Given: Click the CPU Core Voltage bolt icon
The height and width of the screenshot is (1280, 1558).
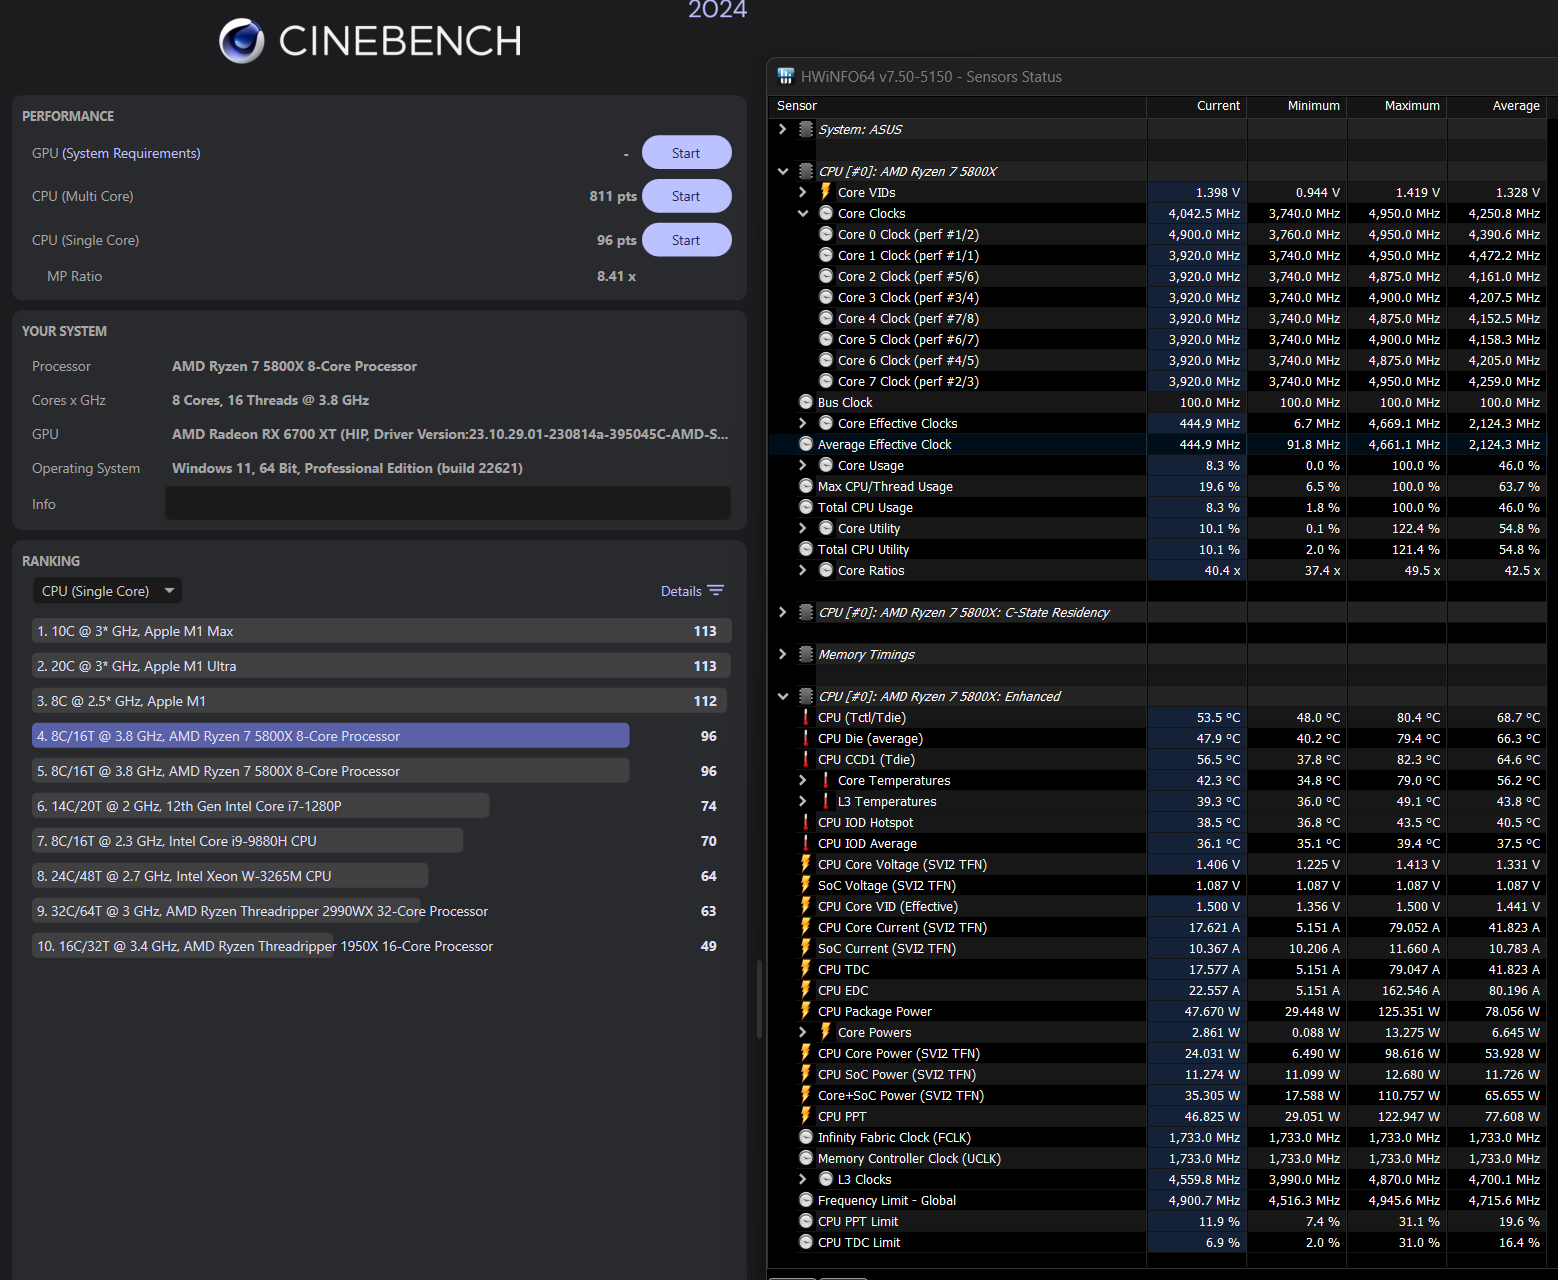Looking at the screenshot, I should coord(806,864).
